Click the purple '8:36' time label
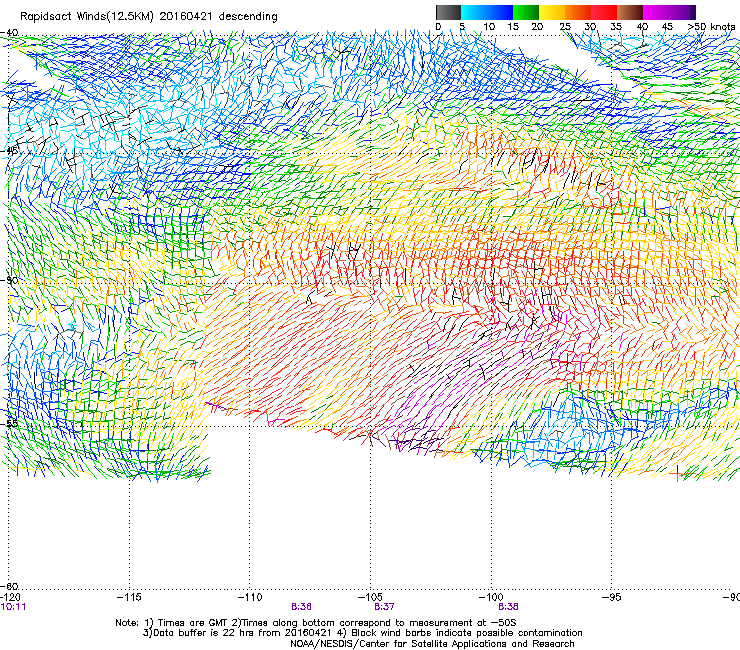Screen dimensions: 740x650 tap(301, 607)
